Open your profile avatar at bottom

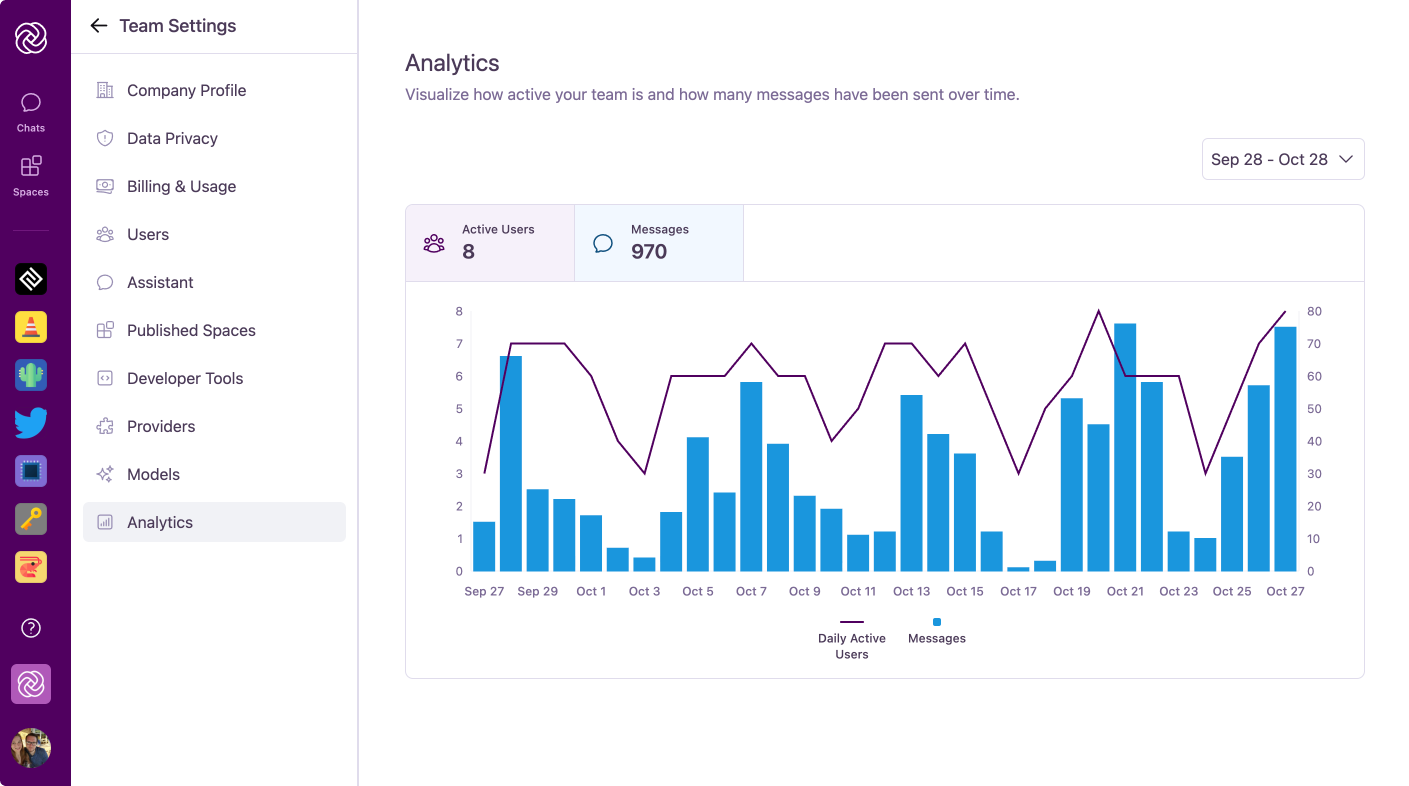tap(30, 748)
